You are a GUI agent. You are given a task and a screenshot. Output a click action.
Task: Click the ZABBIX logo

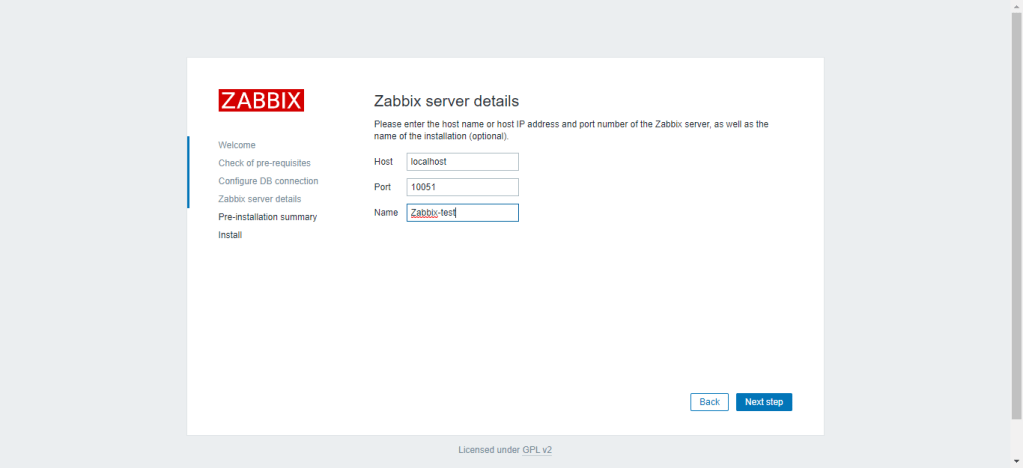[261, 100]
